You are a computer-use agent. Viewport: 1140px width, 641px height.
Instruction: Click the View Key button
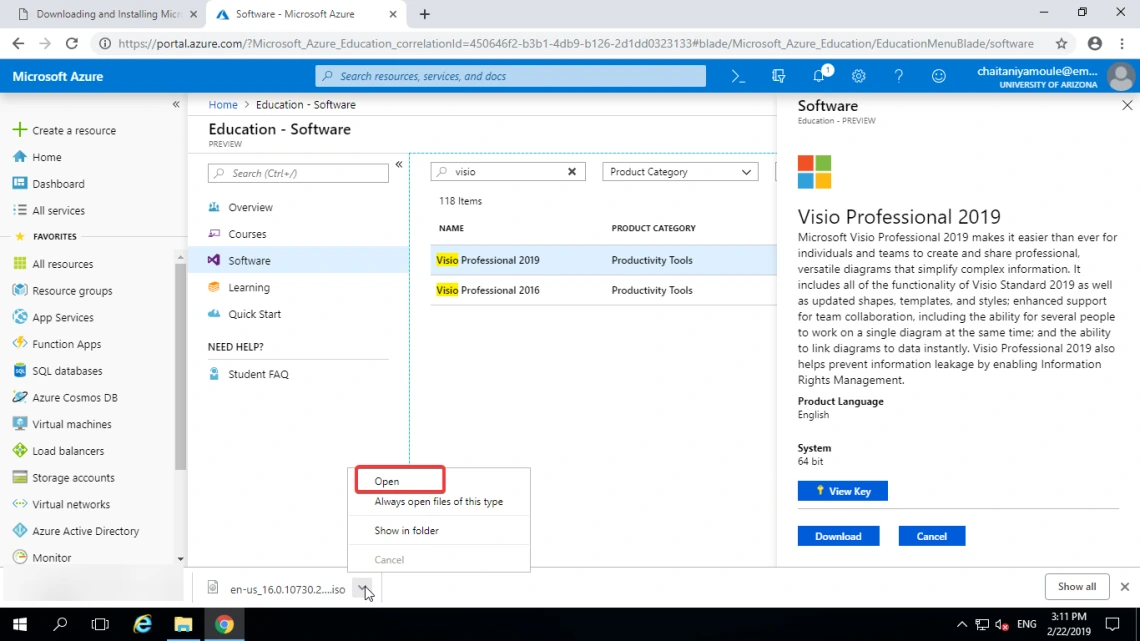point(842,491)
